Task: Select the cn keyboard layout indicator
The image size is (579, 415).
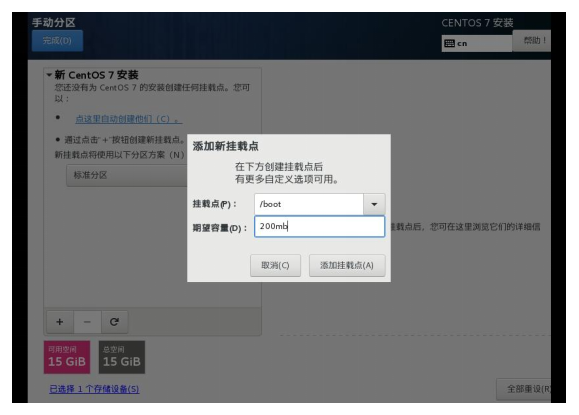Action: click(x=477, y=44)
